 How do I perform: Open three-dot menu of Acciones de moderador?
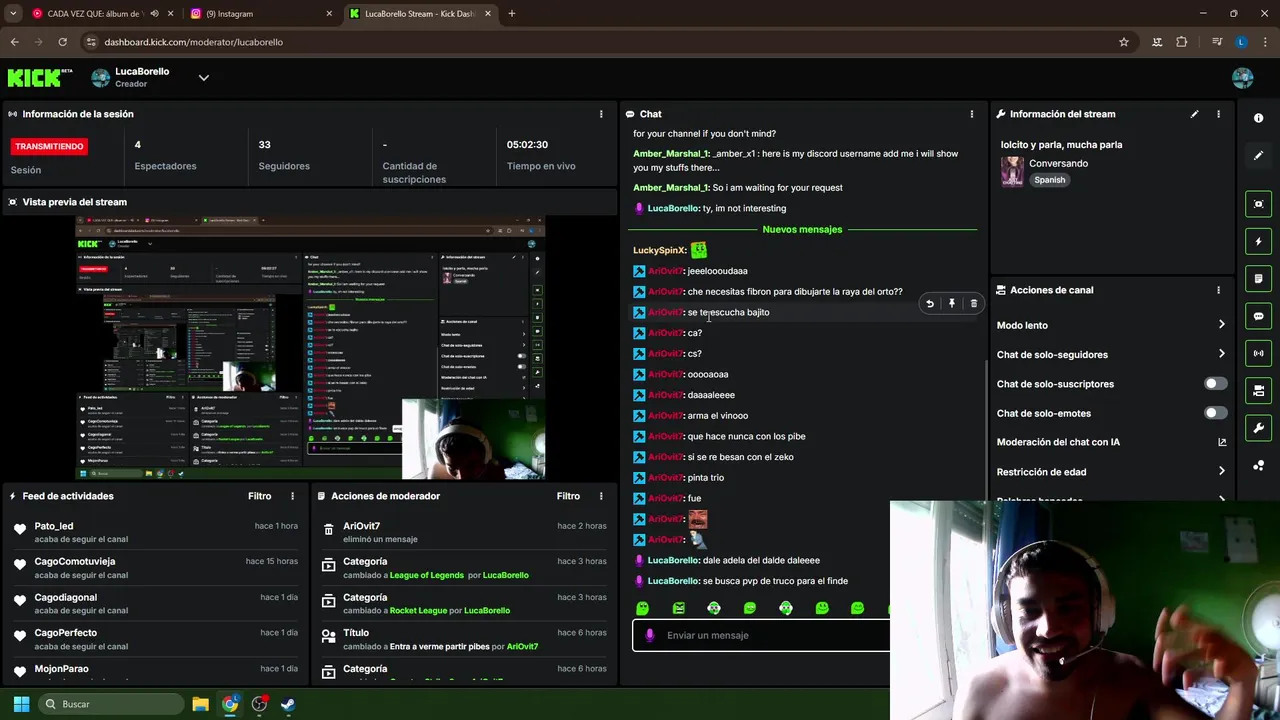tap(601, 496)
